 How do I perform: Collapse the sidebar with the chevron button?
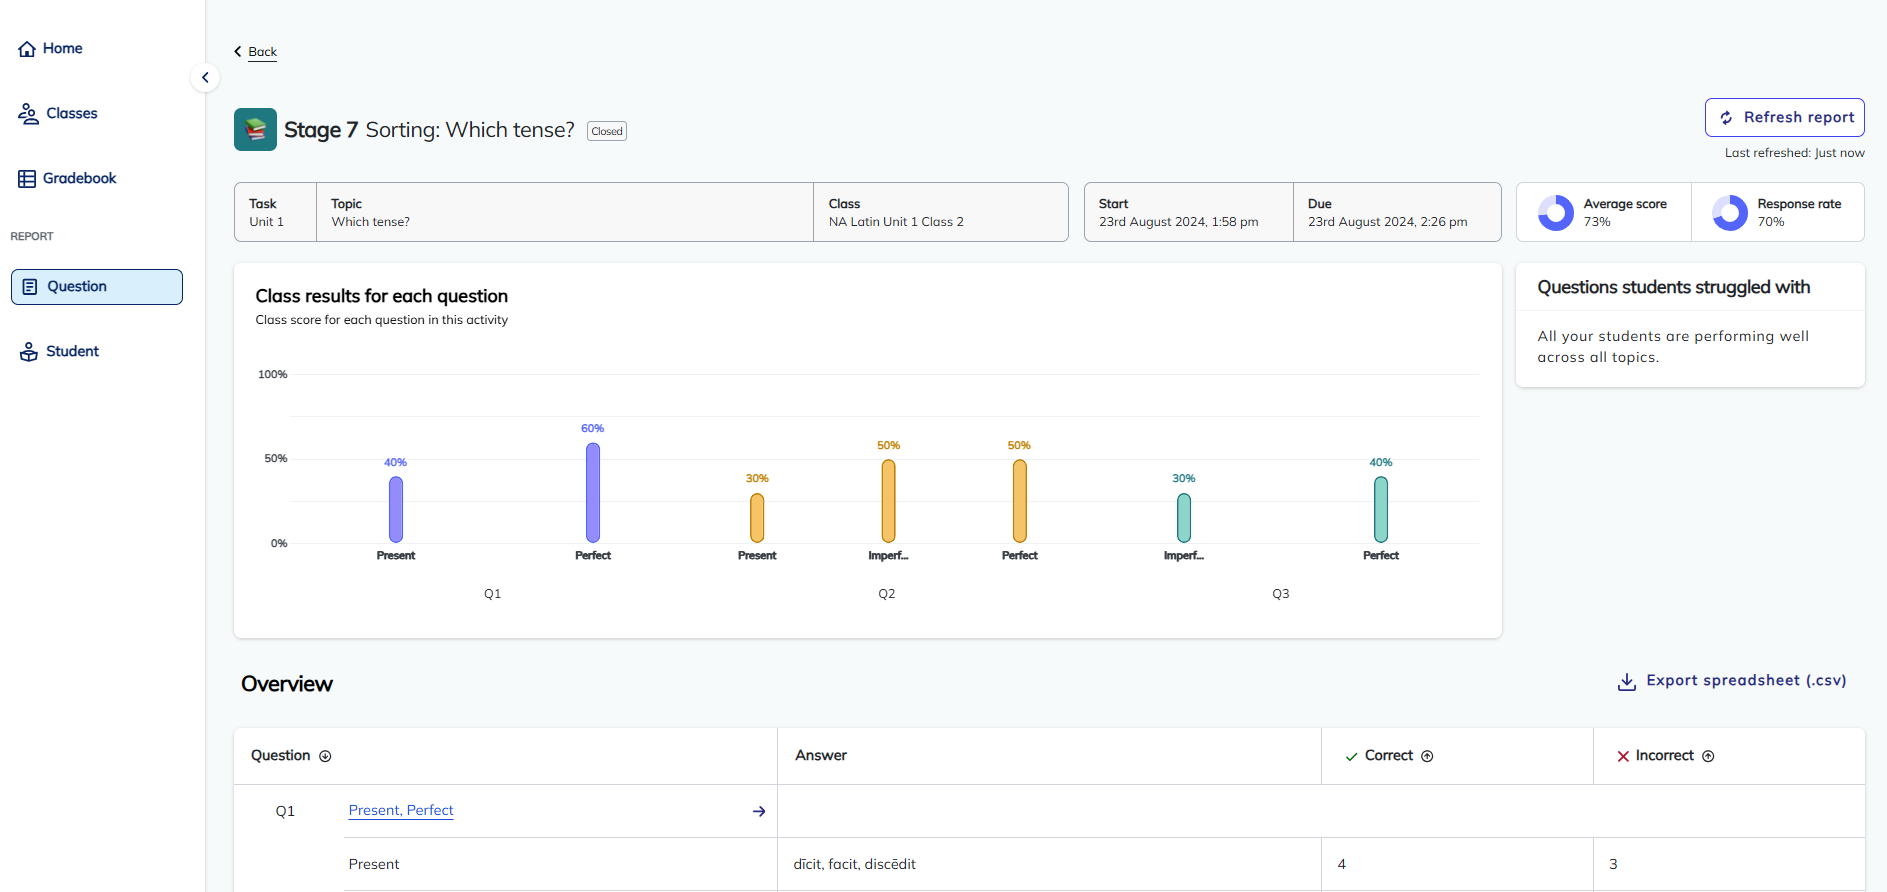[x=205, y=77]
